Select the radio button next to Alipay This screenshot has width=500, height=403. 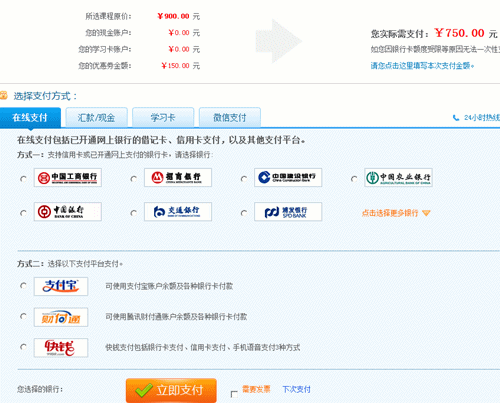tap(23, 286)
